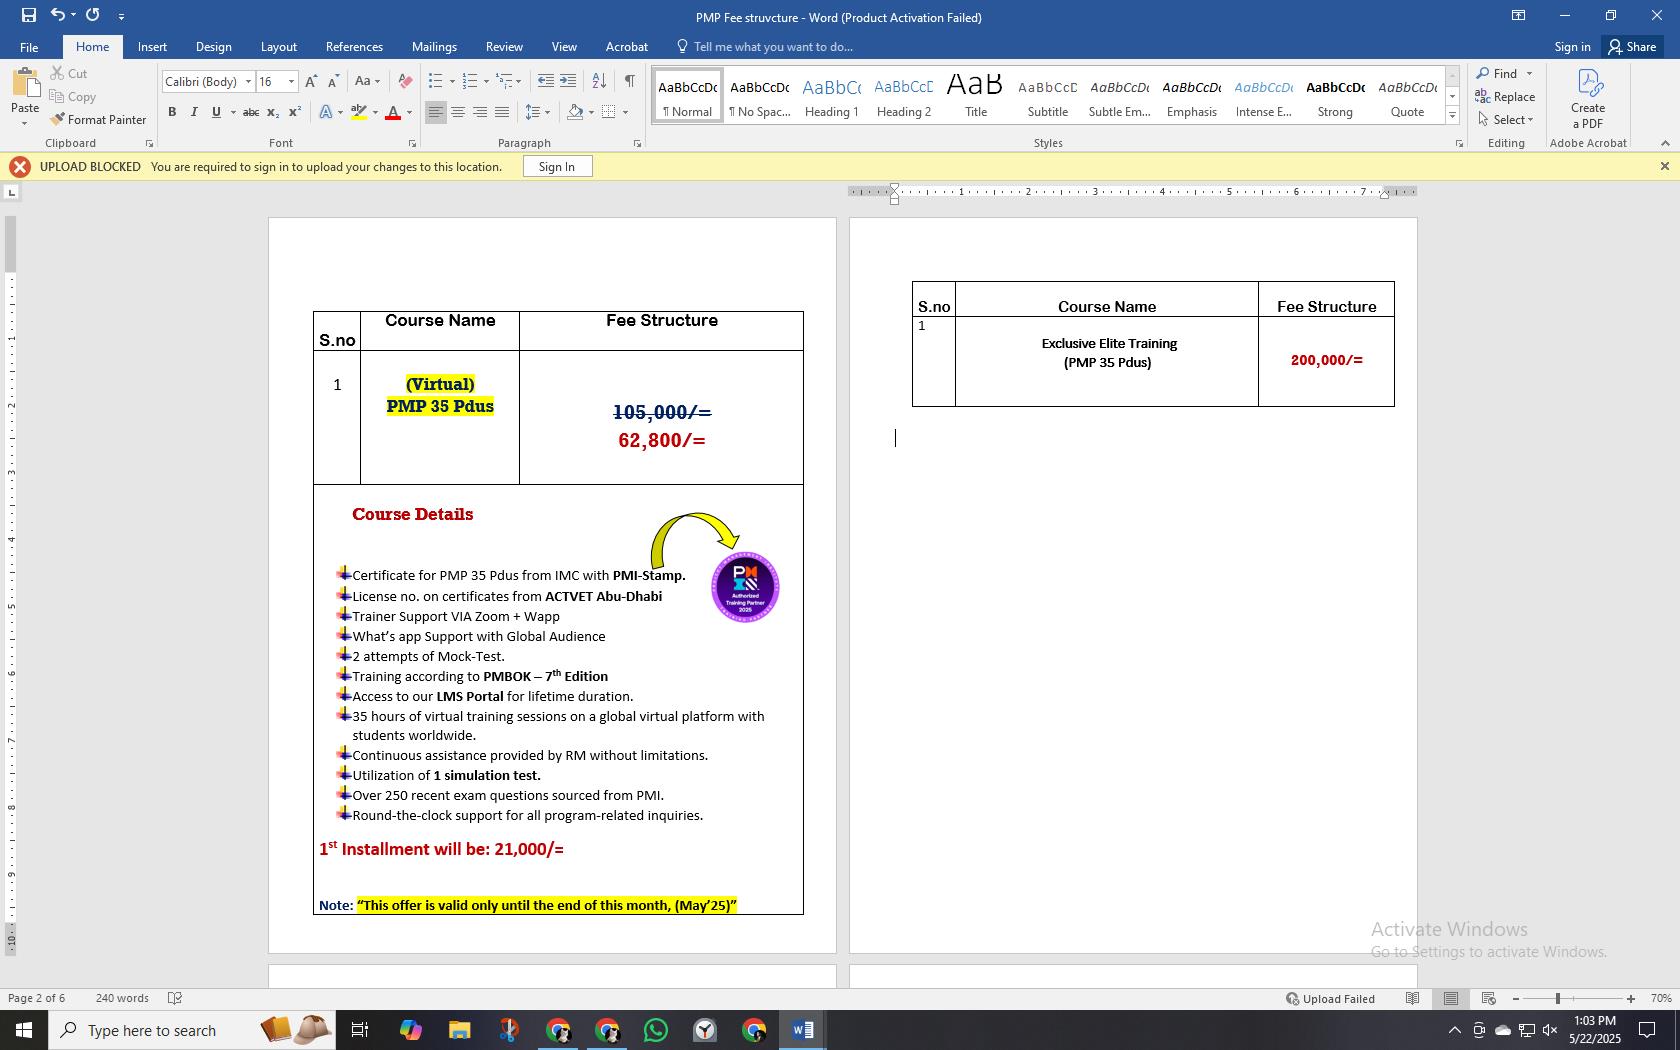This screenshot has height=1050, width=1680.
Task: Toggle Italic formatting
Action: click(x=194, y=112)
